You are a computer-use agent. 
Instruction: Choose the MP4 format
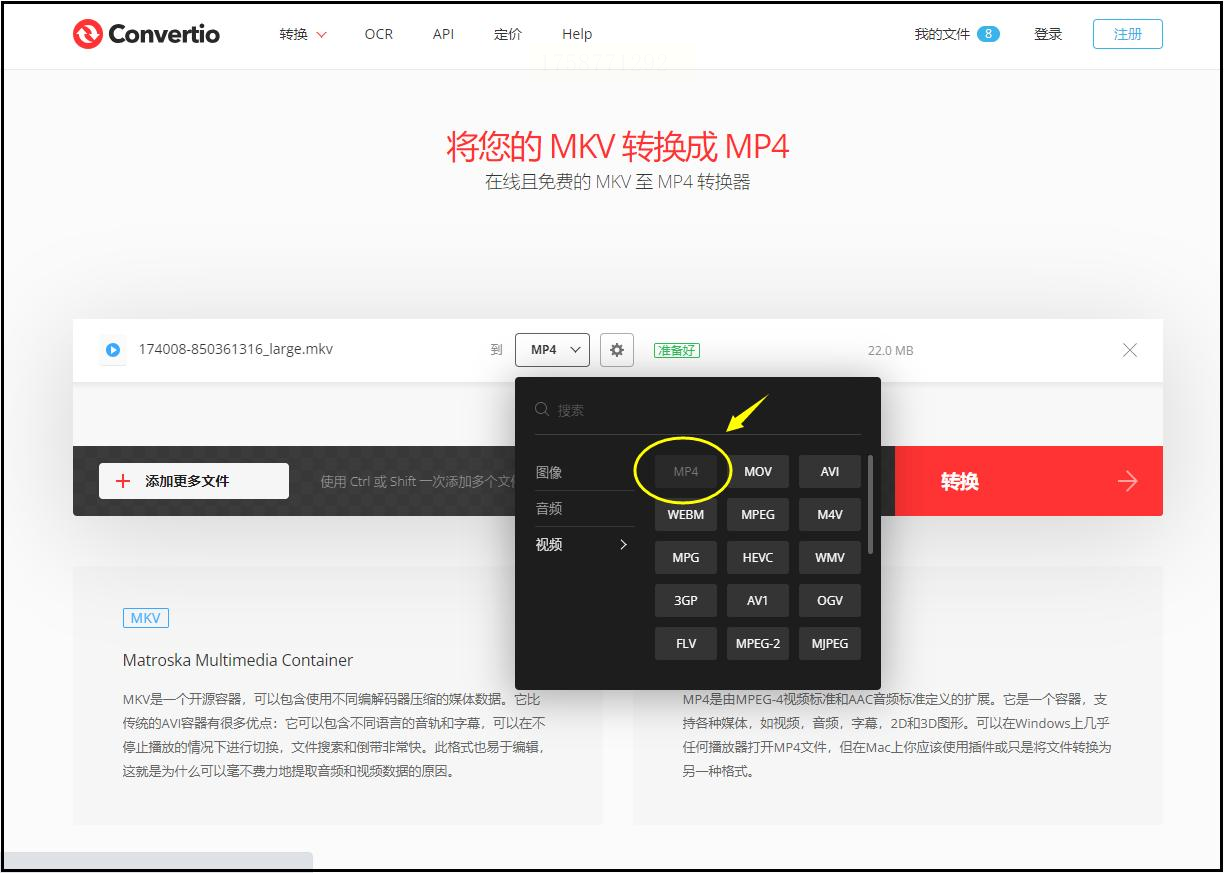coord(686,472)
